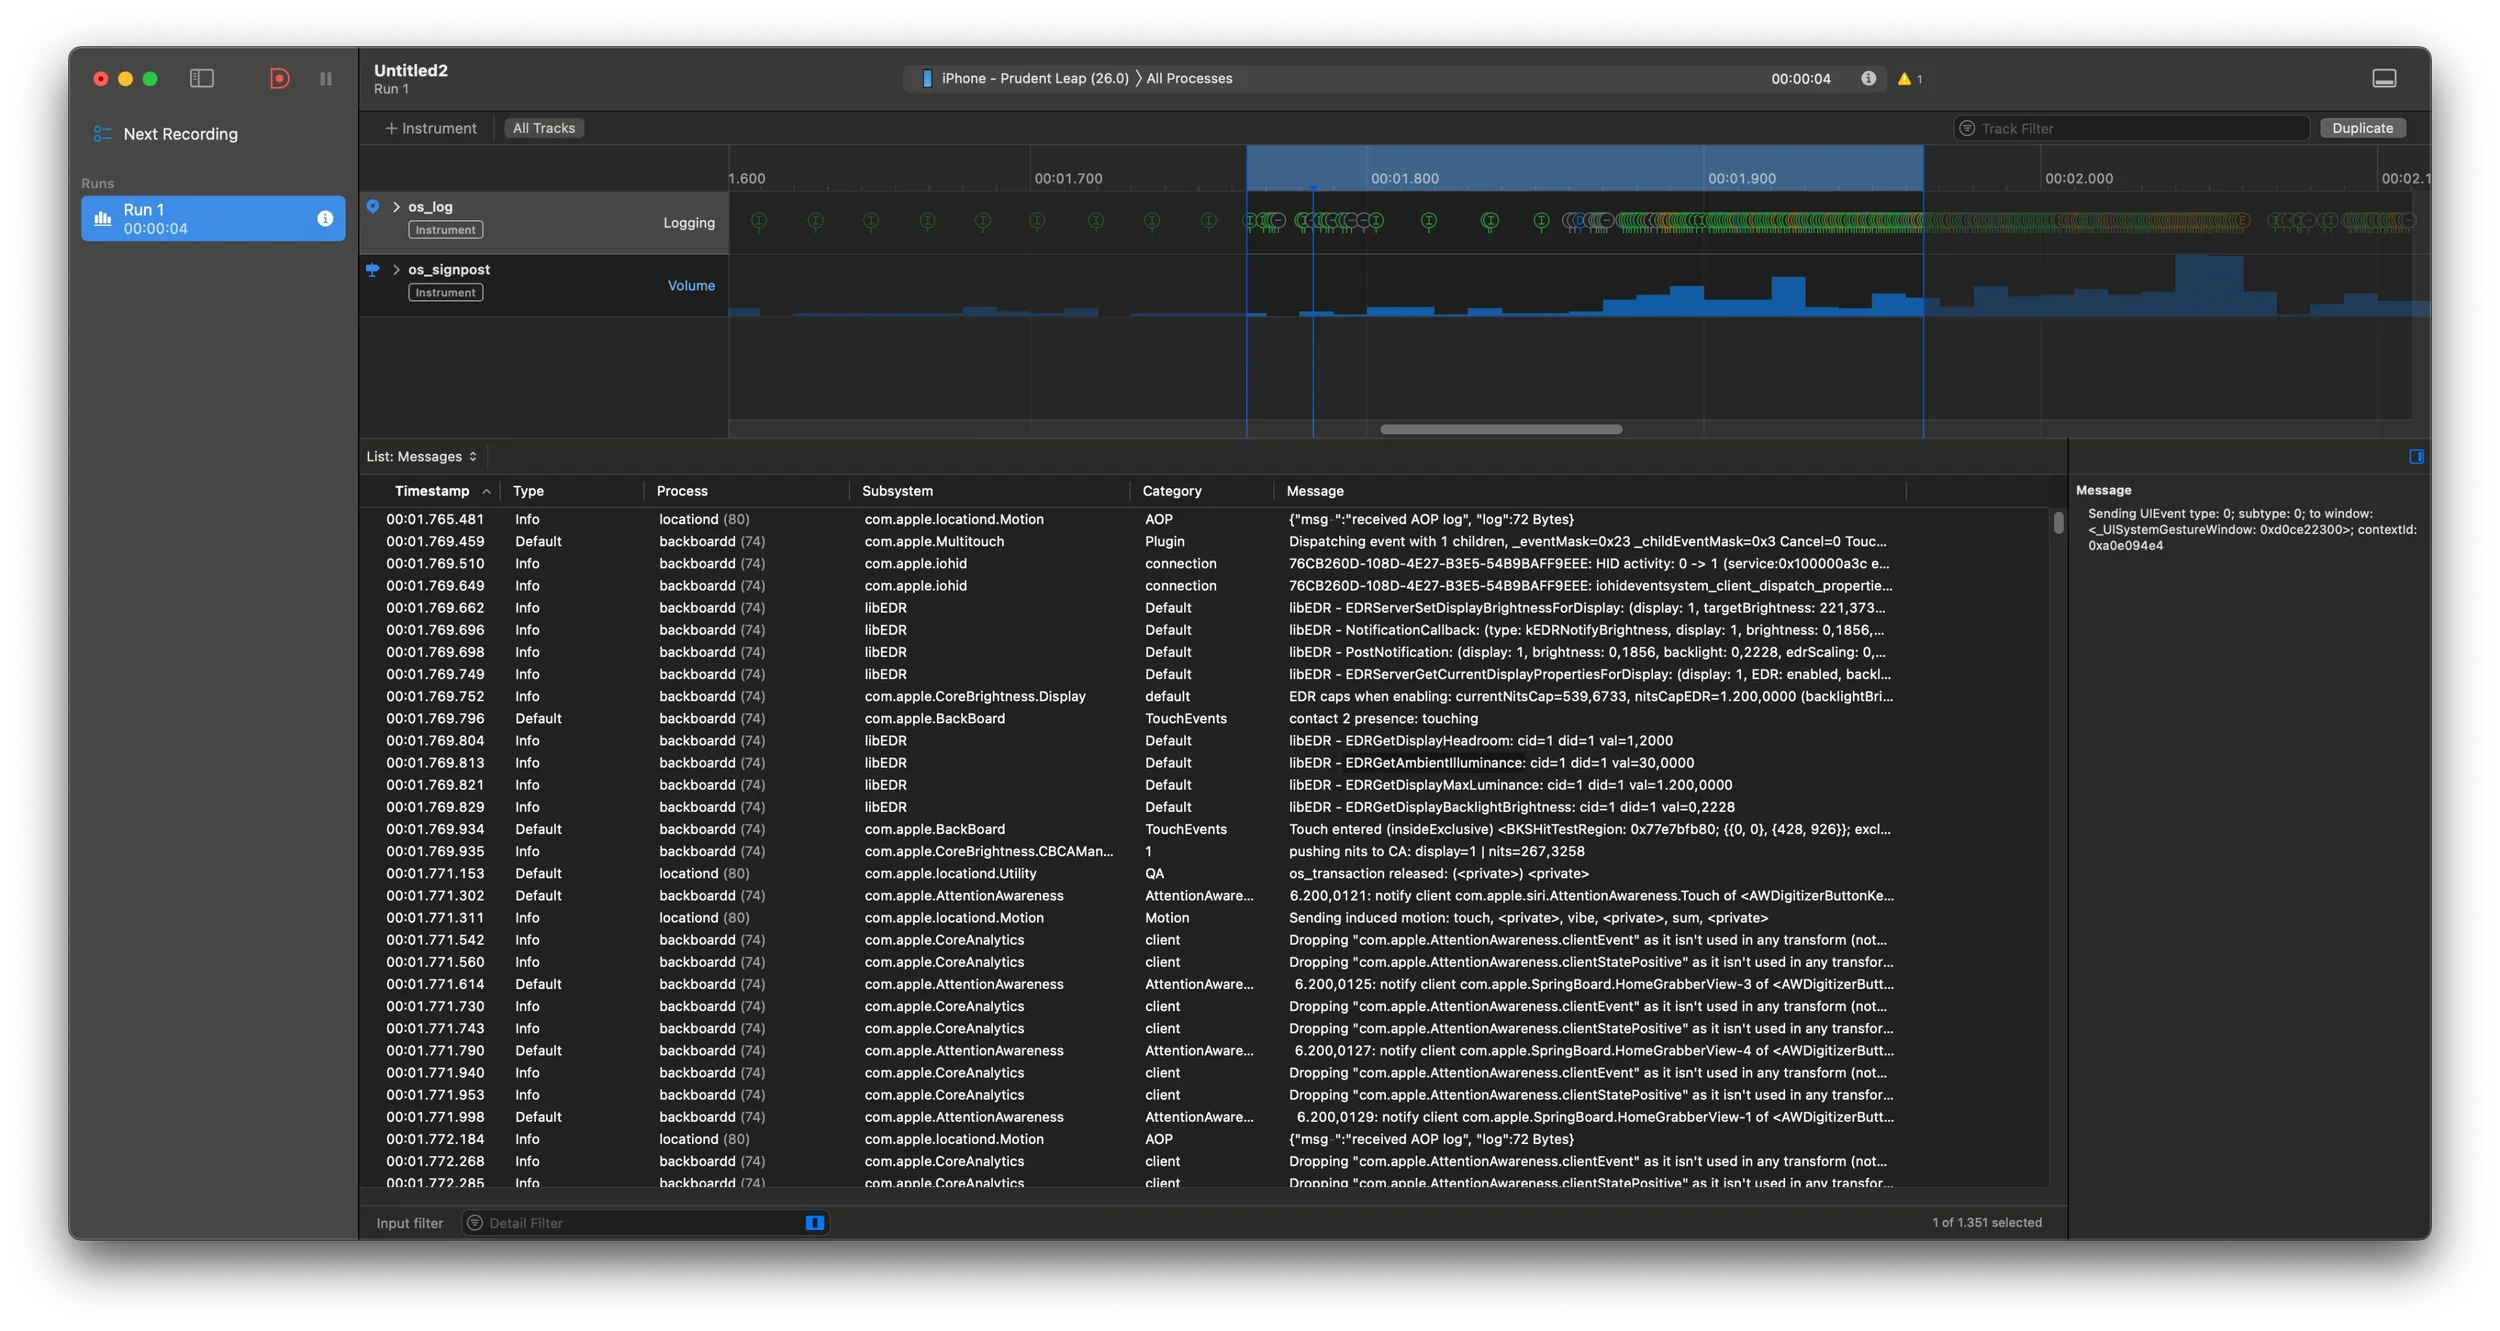Viewport: 2500px width, 1331px height.
Task: Click the os_log instrument icon
Action: [373, 206]
